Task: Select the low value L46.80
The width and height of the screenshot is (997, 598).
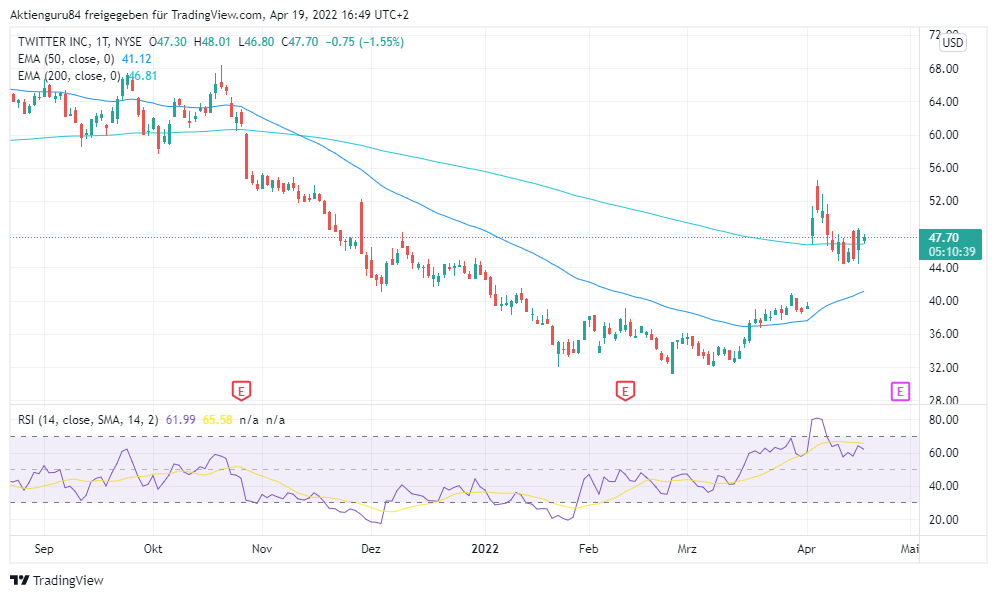Action: point(256,42)
